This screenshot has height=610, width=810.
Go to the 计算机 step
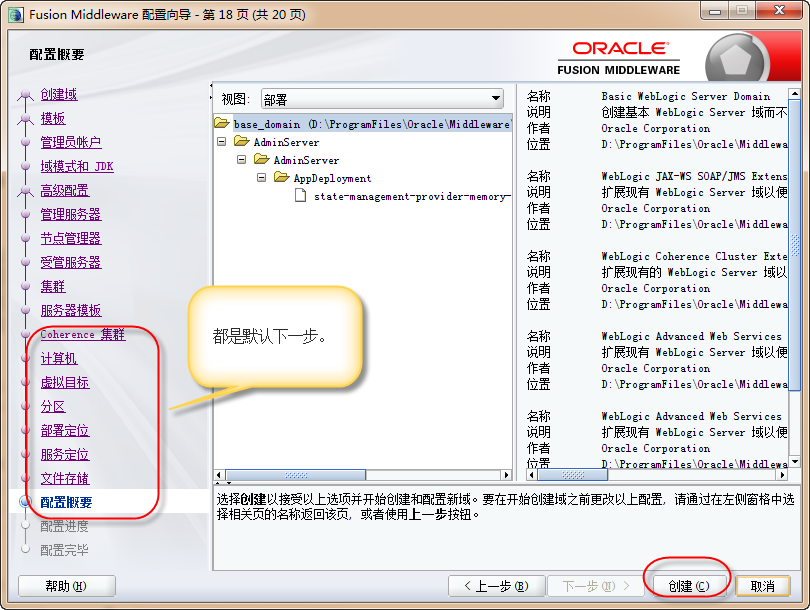tap(59, 358)
